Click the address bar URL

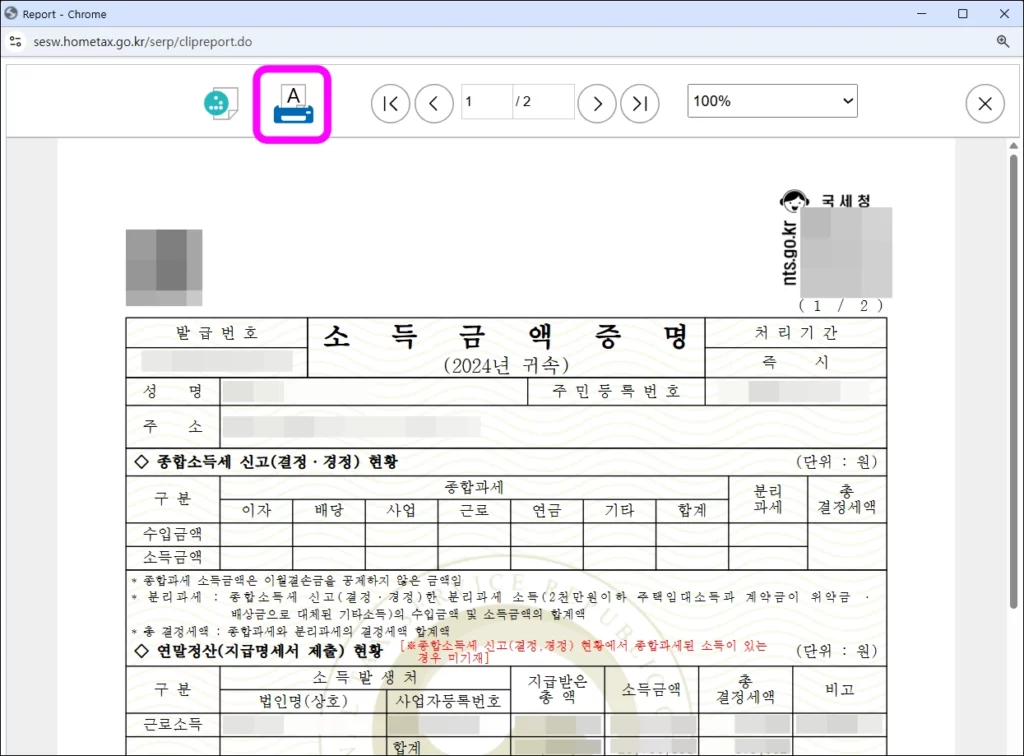[142, 42]
